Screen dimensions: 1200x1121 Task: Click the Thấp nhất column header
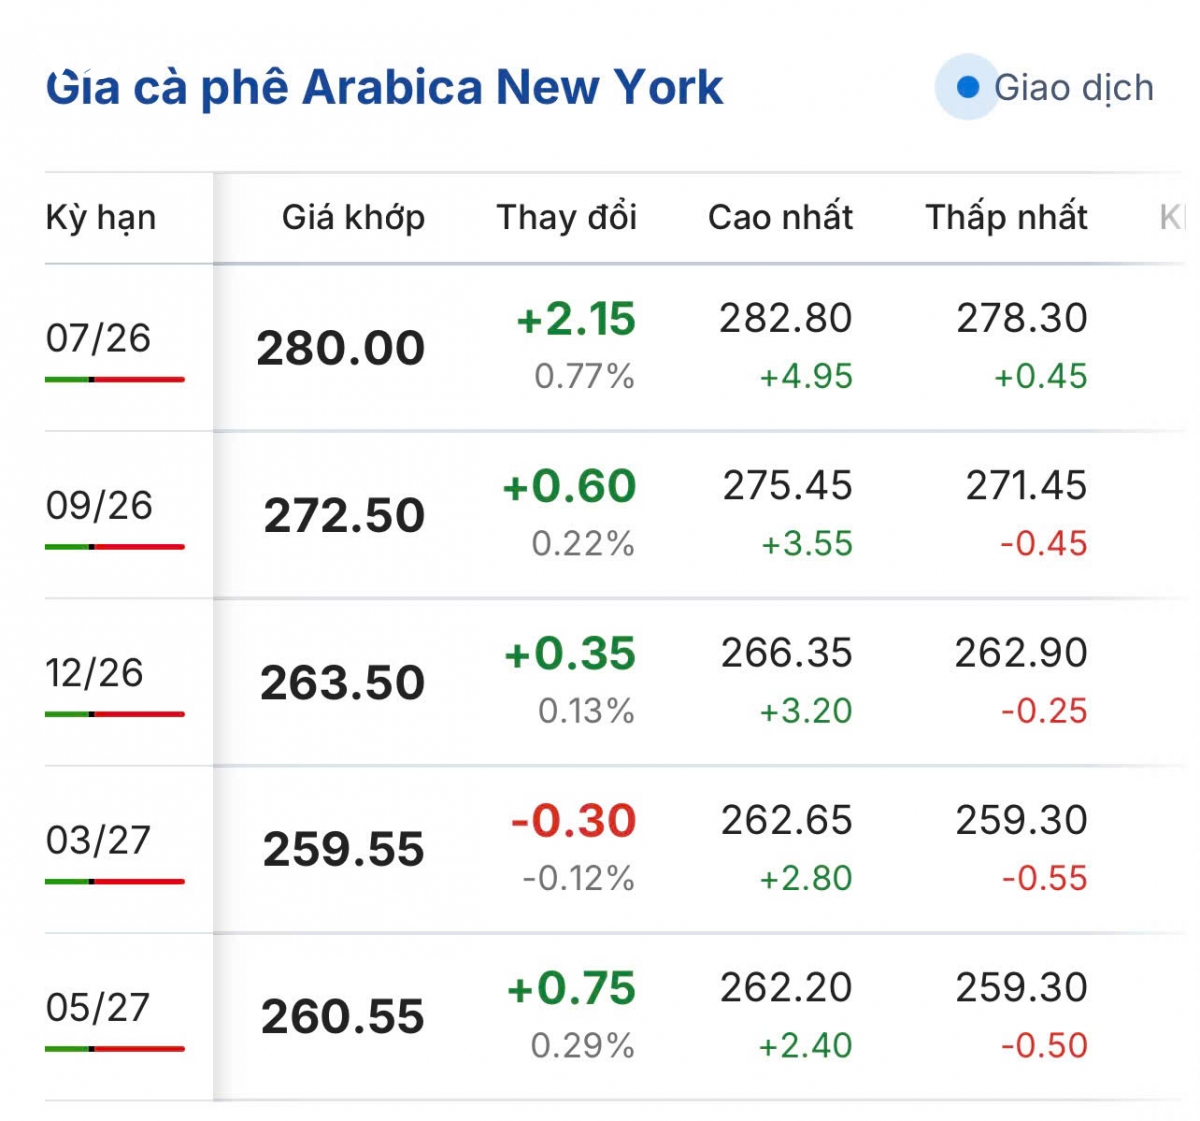[x=1006, y=217]
